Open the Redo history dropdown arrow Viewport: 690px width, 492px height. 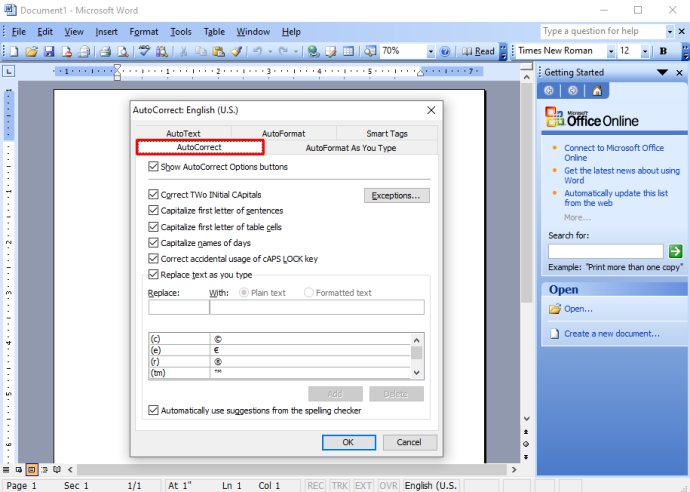coord(296,51)
